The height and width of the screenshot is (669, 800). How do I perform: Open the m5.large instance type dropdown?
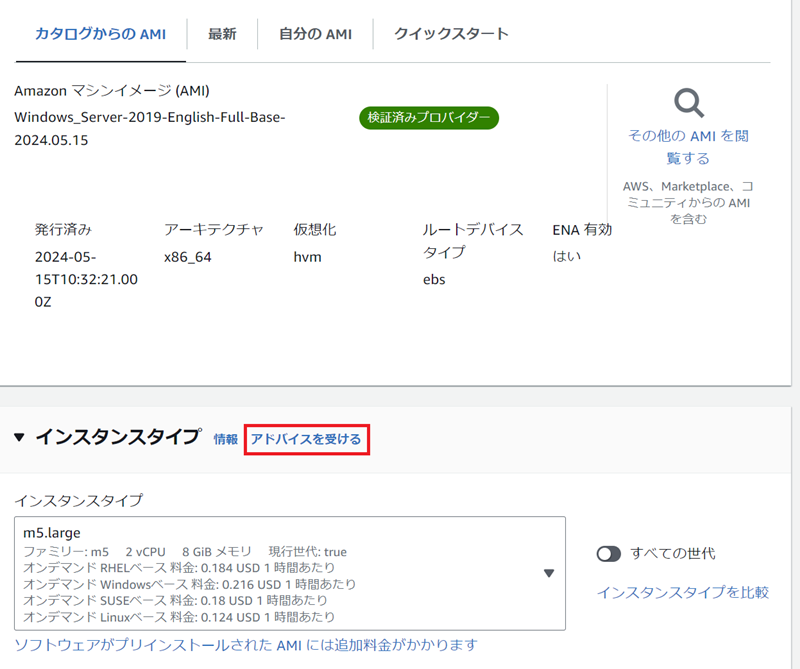[290, 574]
